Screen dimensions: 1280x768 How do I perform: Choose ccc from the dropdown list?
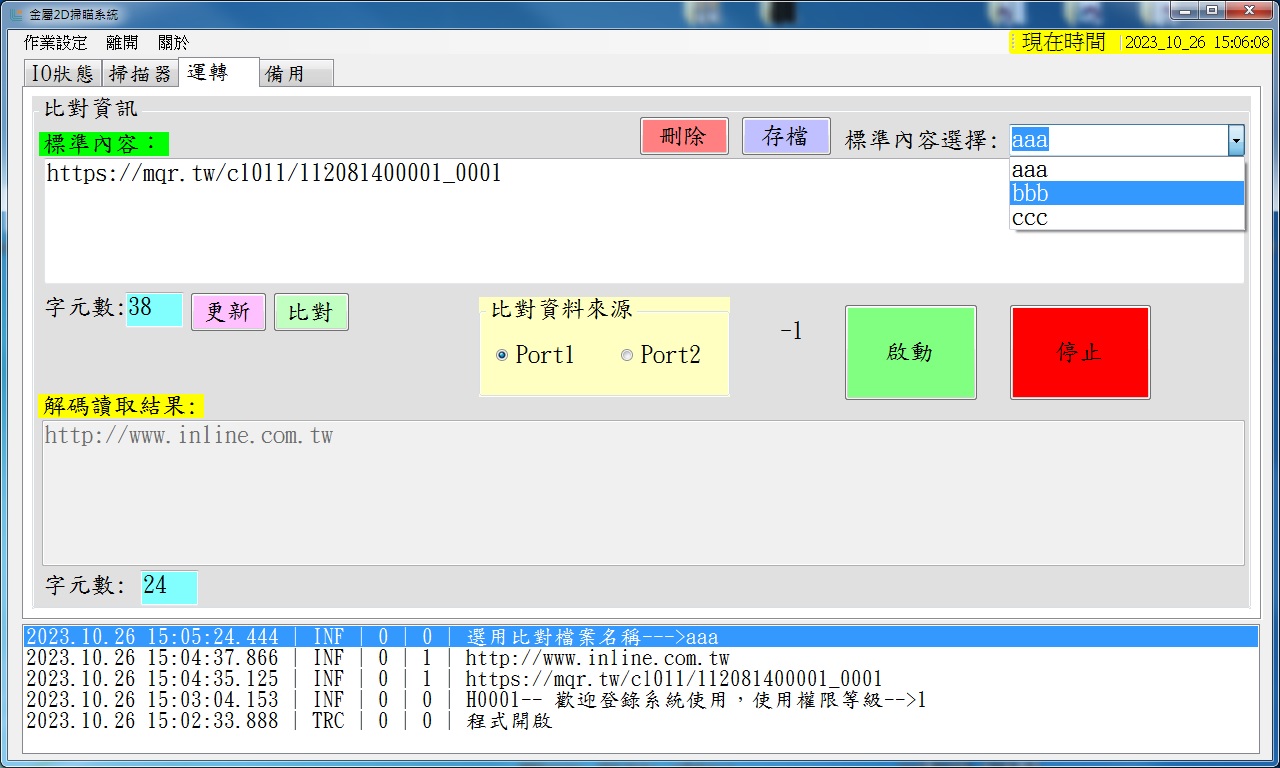(x=1127, y=218)
